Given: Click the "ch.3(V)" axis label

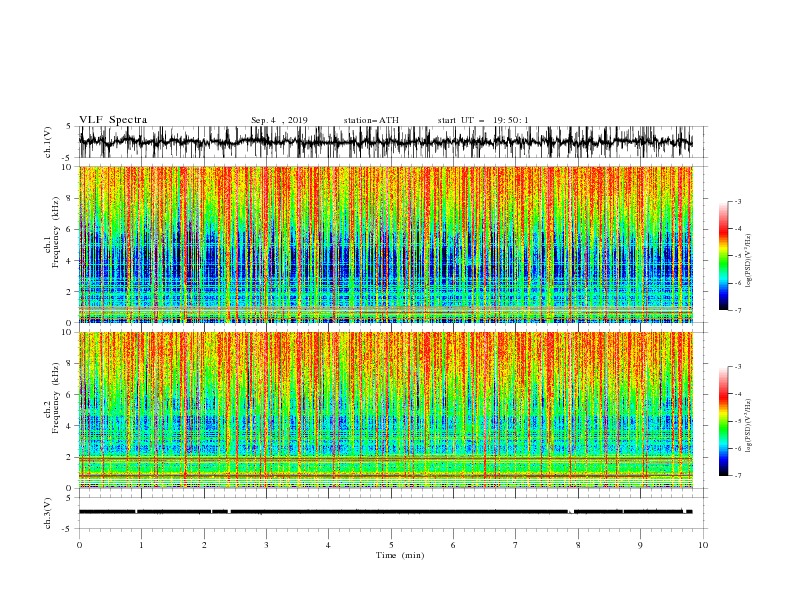Looking at the screenshot, I should pyautogui.click(x=48, y=513).
